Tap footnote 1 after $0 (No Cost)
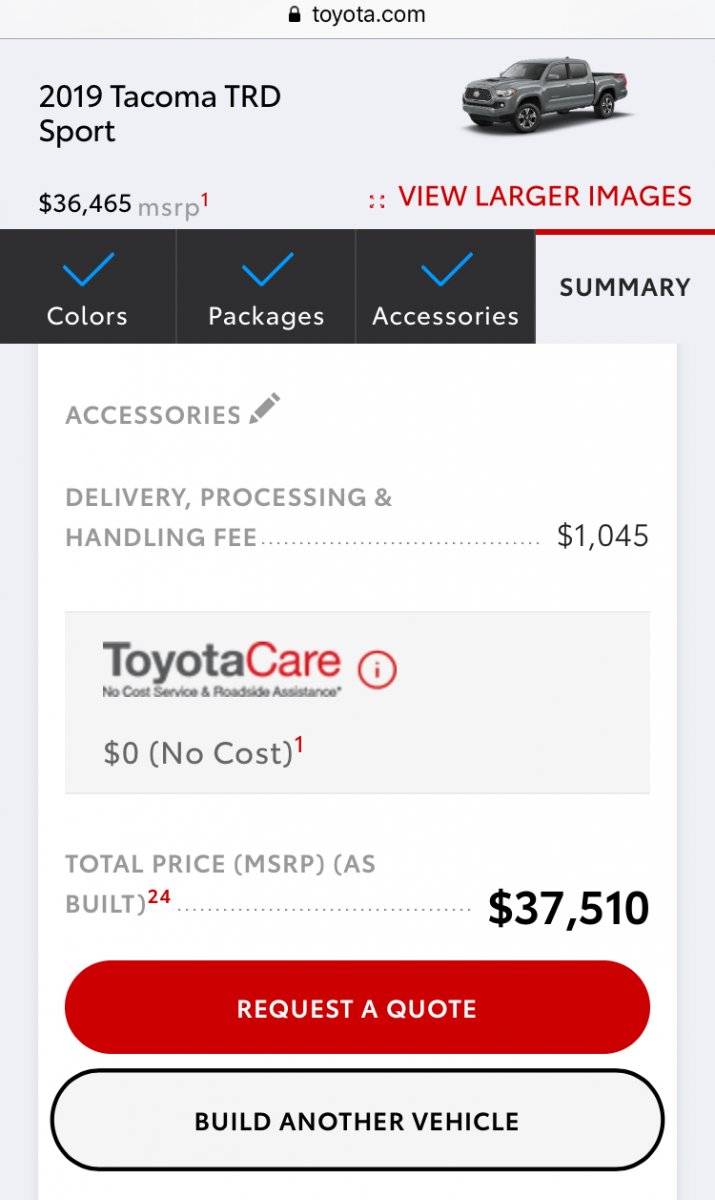The height and width of the screenshot is (1200, 715). coord(298,744)
